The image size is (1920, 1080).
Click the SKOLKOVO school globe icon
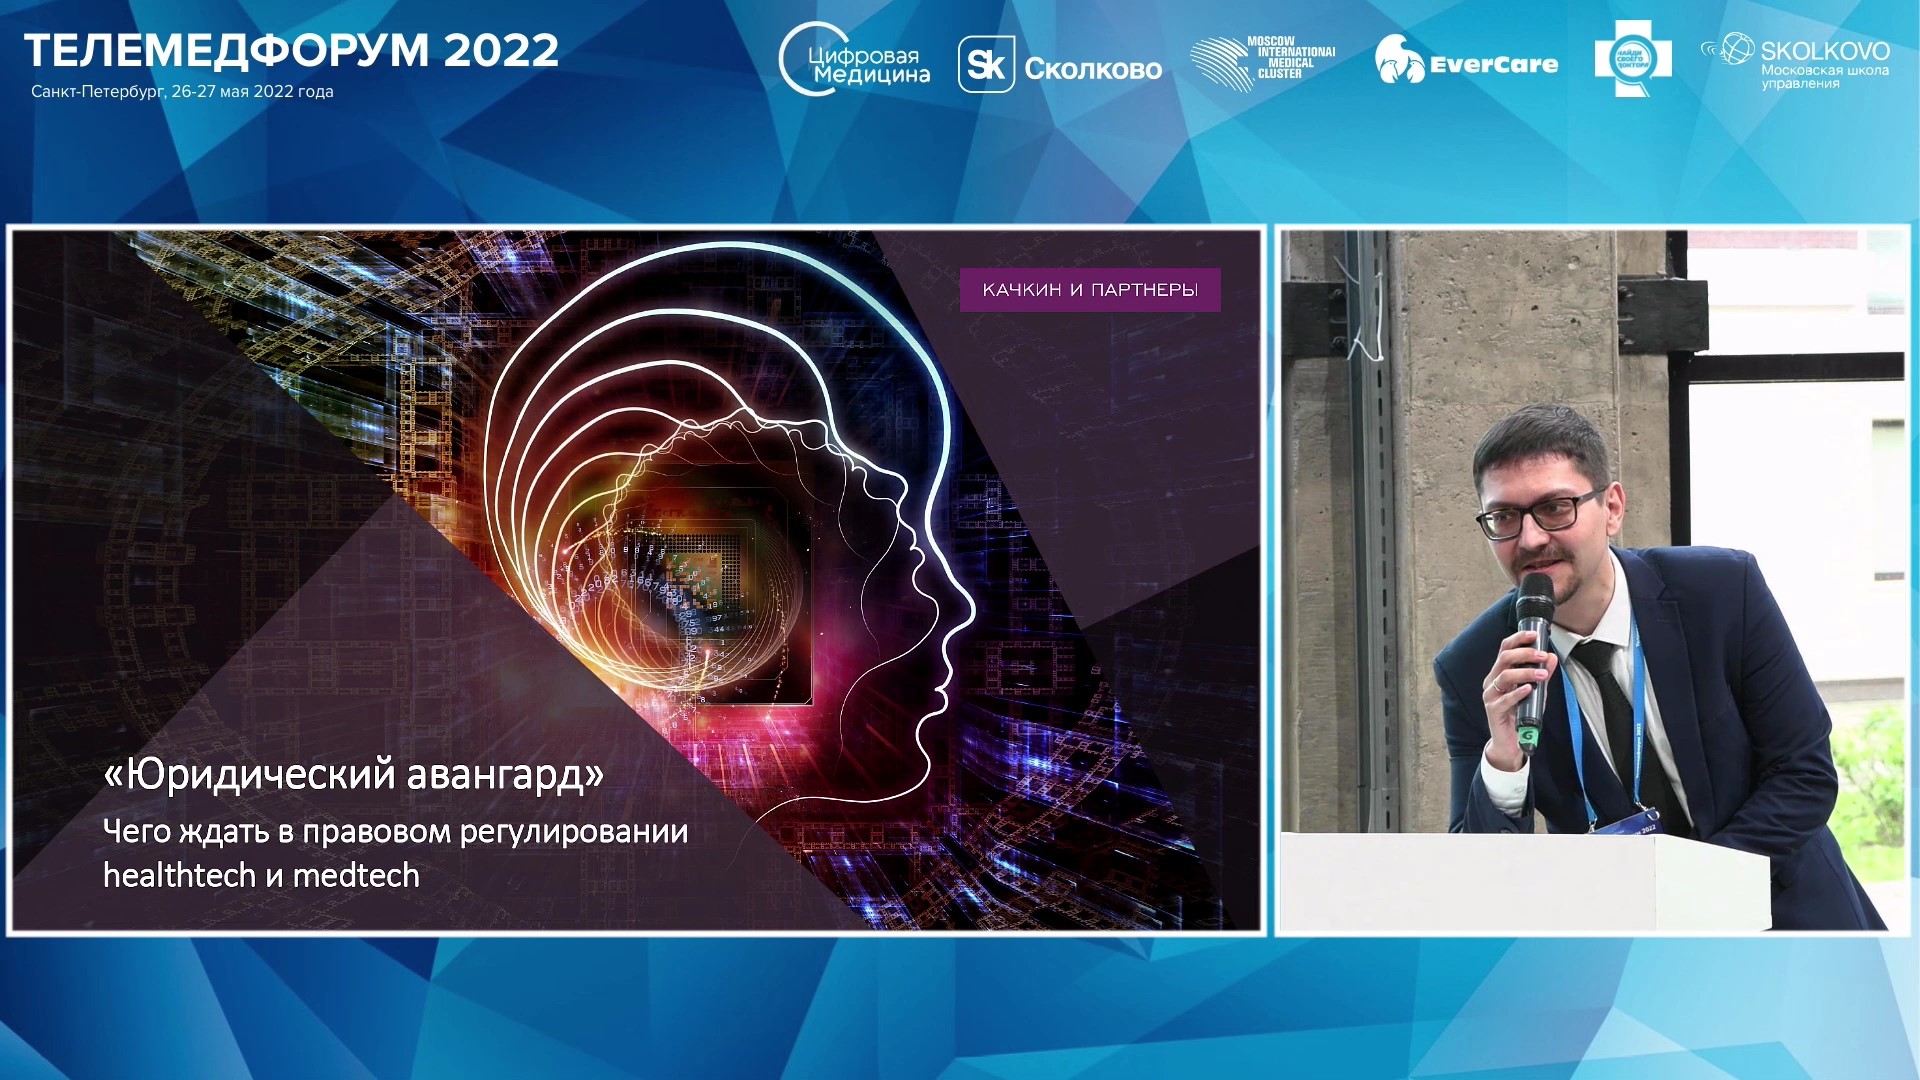[1736, 48]
